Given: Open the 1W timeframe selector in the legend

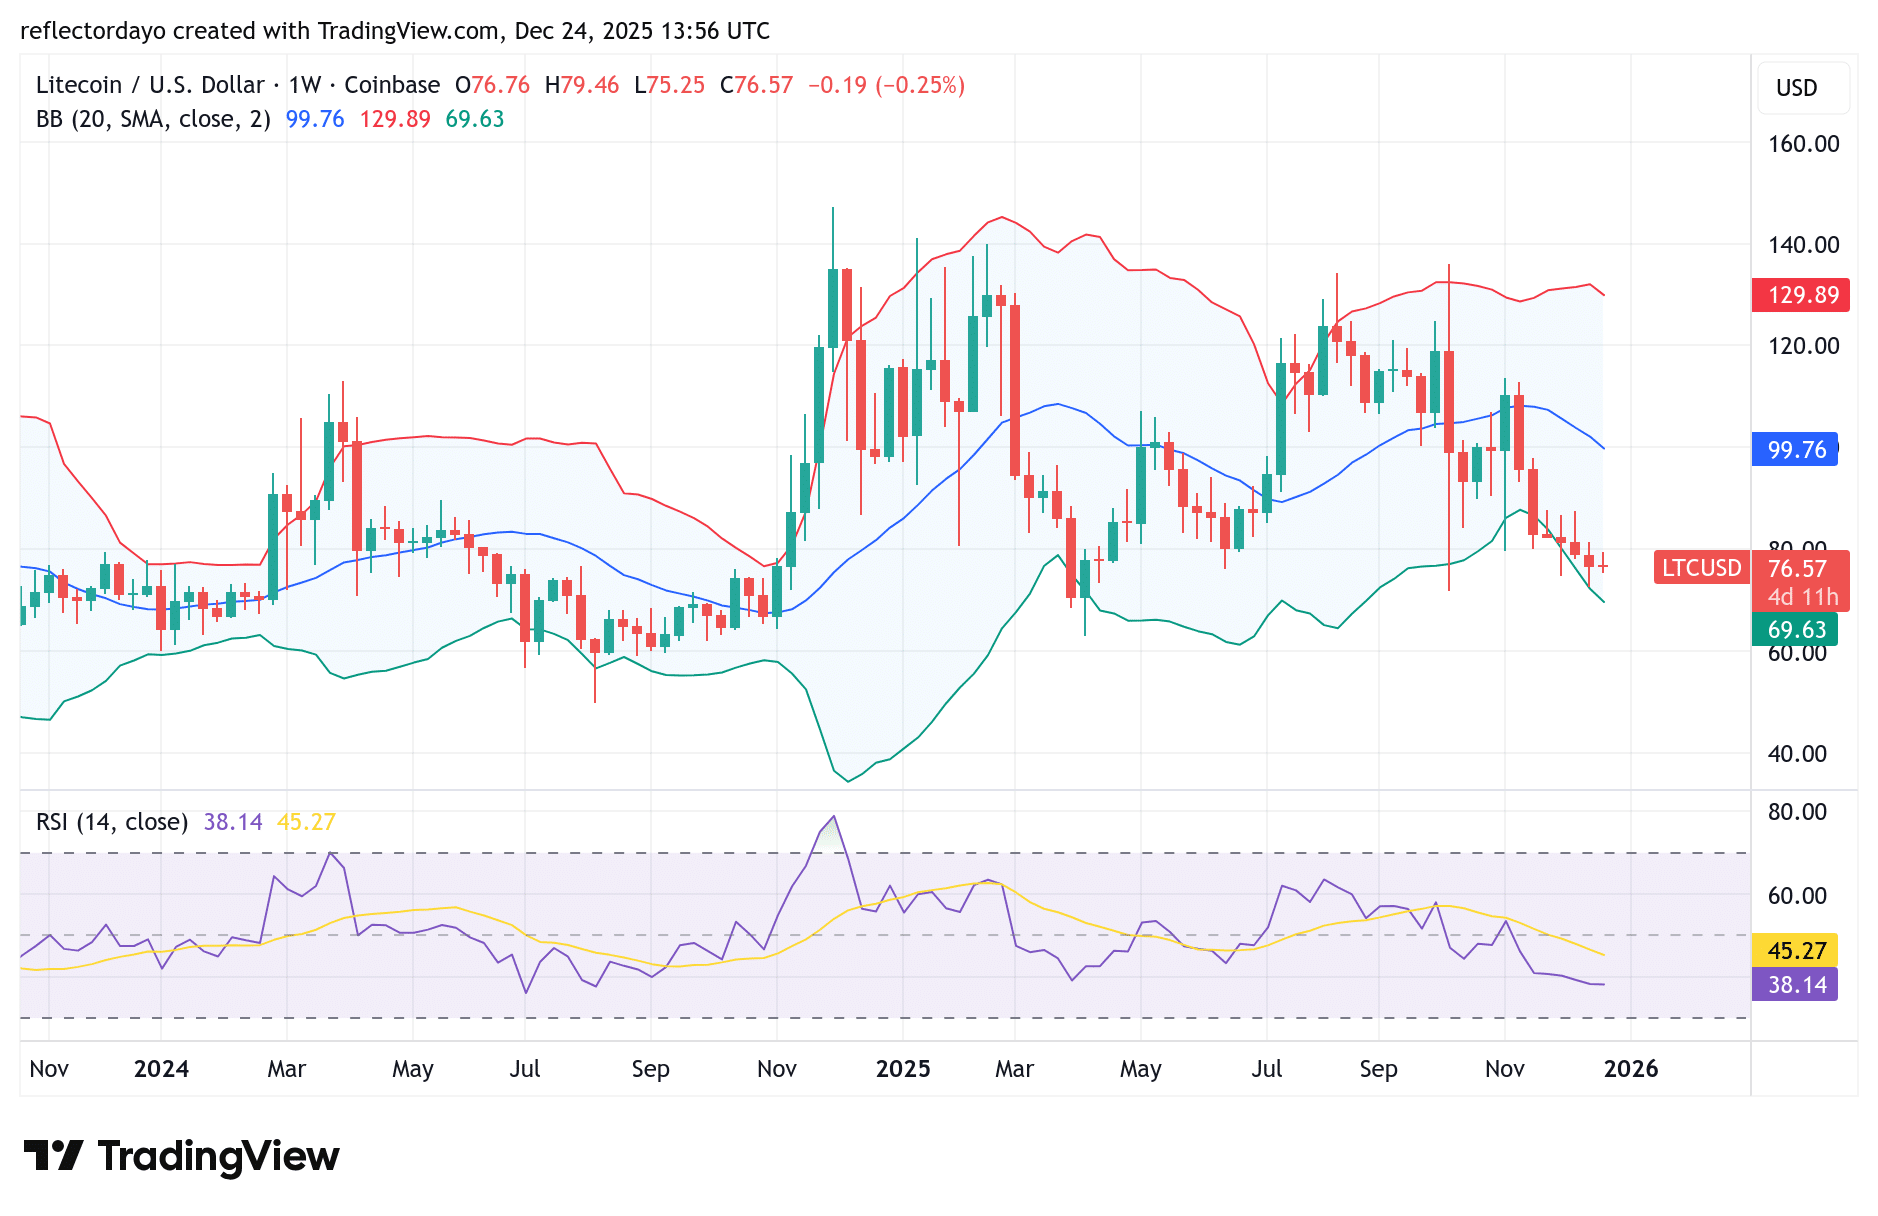Looking at the screenshot, I should click(306, 85).
